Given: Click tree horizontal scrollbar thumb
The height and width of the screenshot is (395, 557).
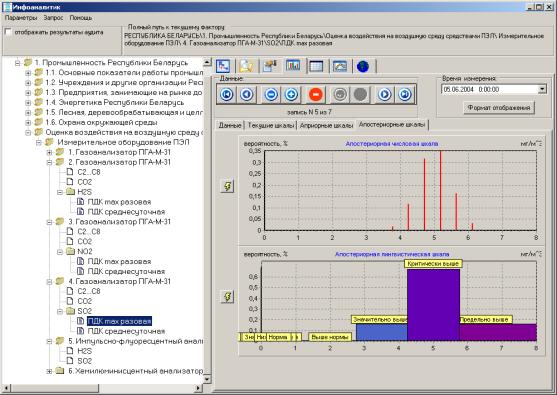Looking at the screenshot, I should pos(55,388).
